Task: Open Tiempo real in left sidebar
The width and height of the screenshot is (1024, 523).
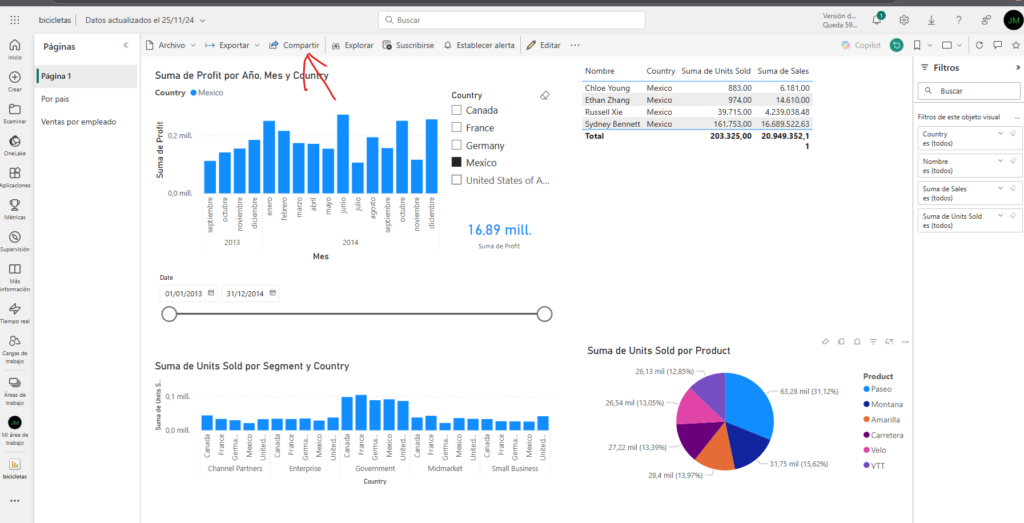Action: [15, 309]
